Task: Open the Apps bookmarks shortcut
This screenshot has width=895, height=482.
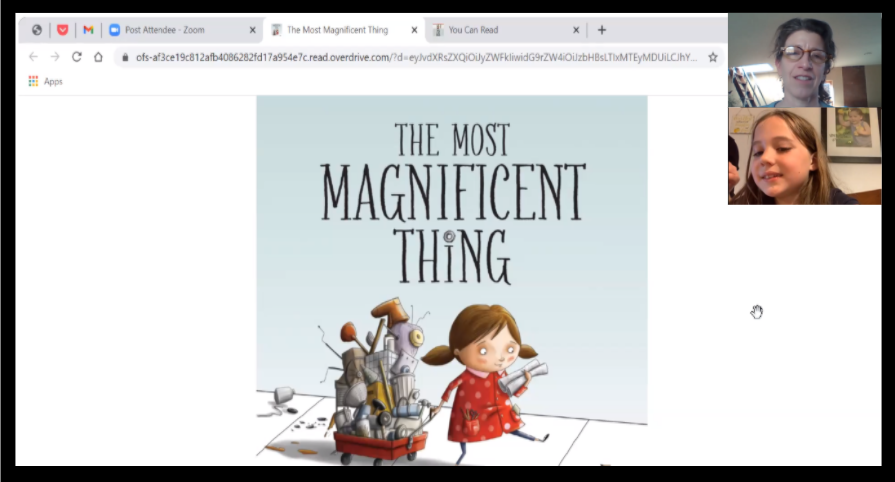Action: click(45, 81)
